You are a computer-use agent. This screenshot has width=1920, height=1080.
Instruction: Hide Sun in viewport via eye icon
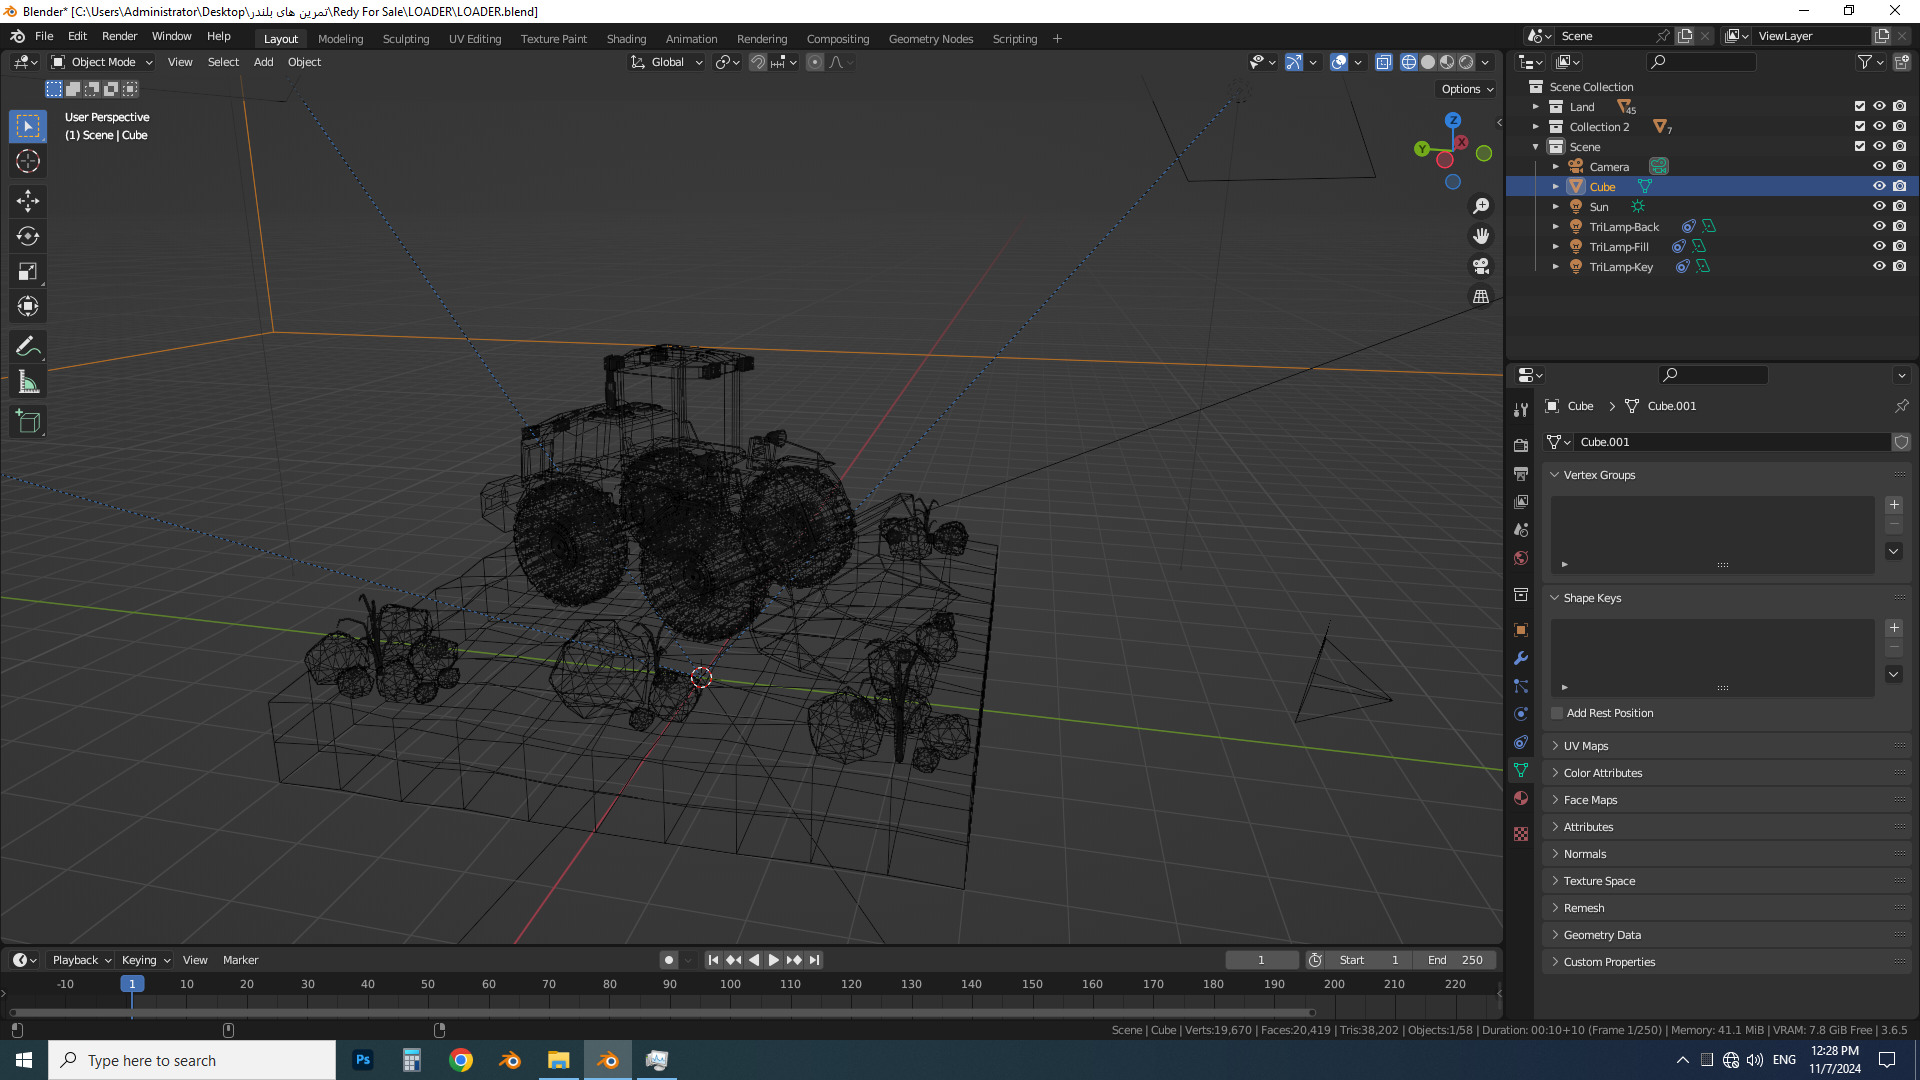(1879, 206)
